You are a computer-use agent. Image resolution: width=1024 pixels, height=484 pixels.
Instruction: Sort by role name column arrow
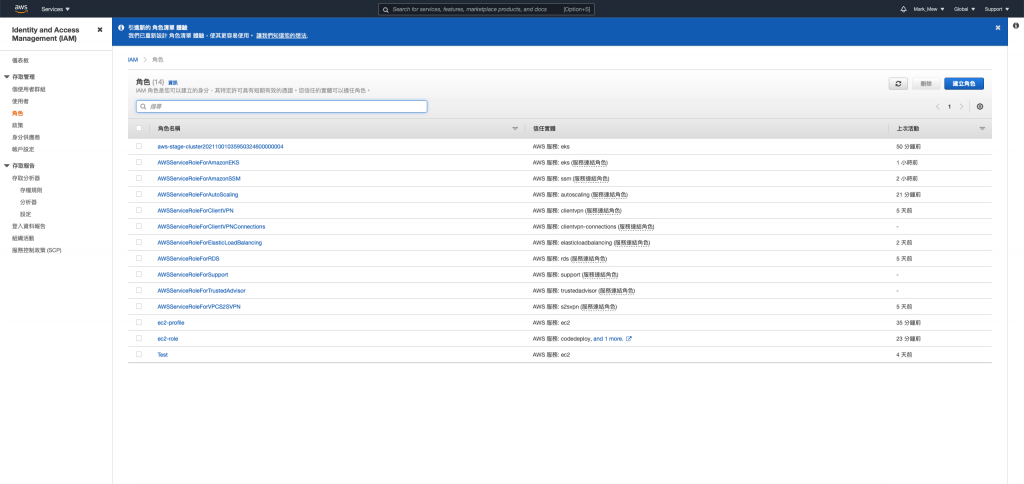click(515, 129)
